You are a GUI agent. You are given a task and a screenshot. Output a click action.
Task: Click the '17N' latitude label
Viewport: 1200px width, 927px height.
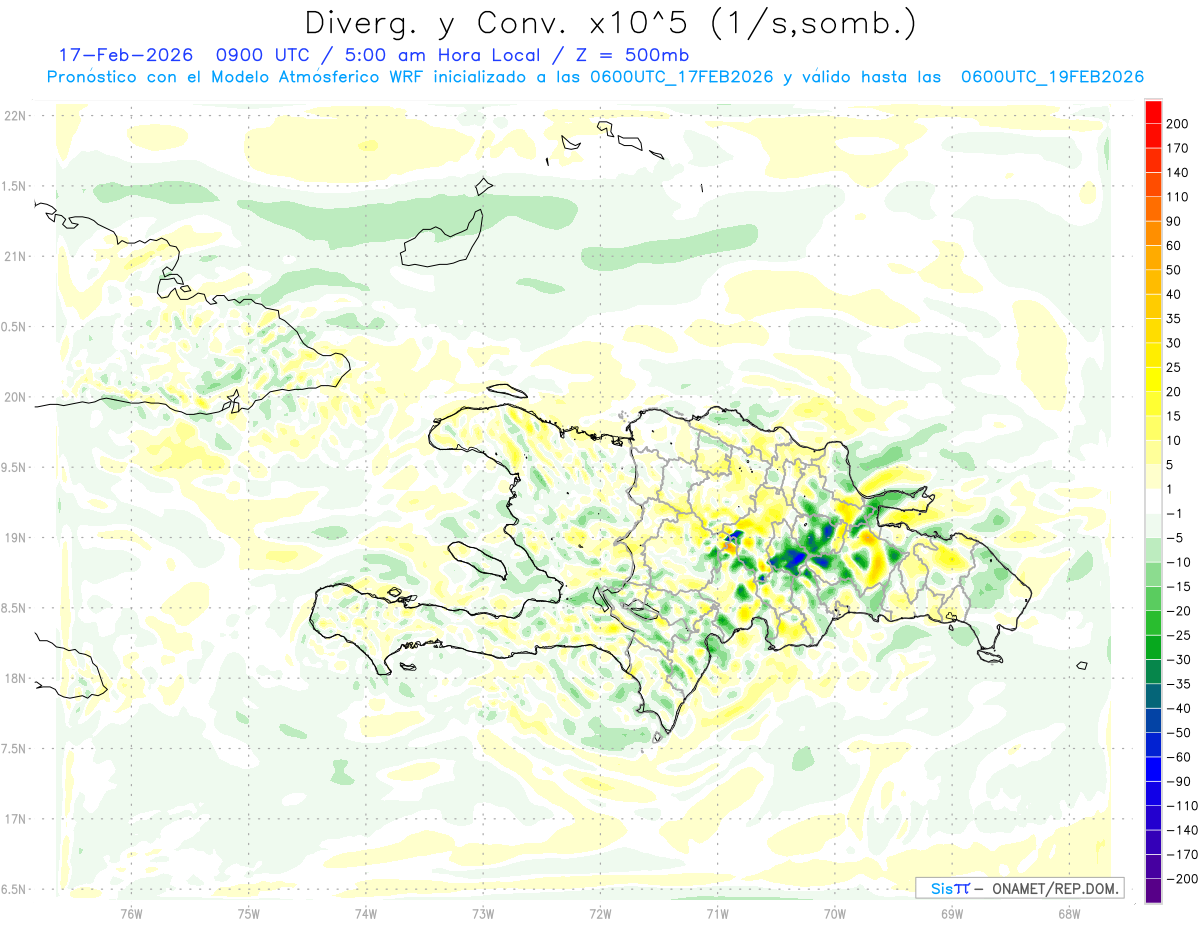[x=17, y=819]
